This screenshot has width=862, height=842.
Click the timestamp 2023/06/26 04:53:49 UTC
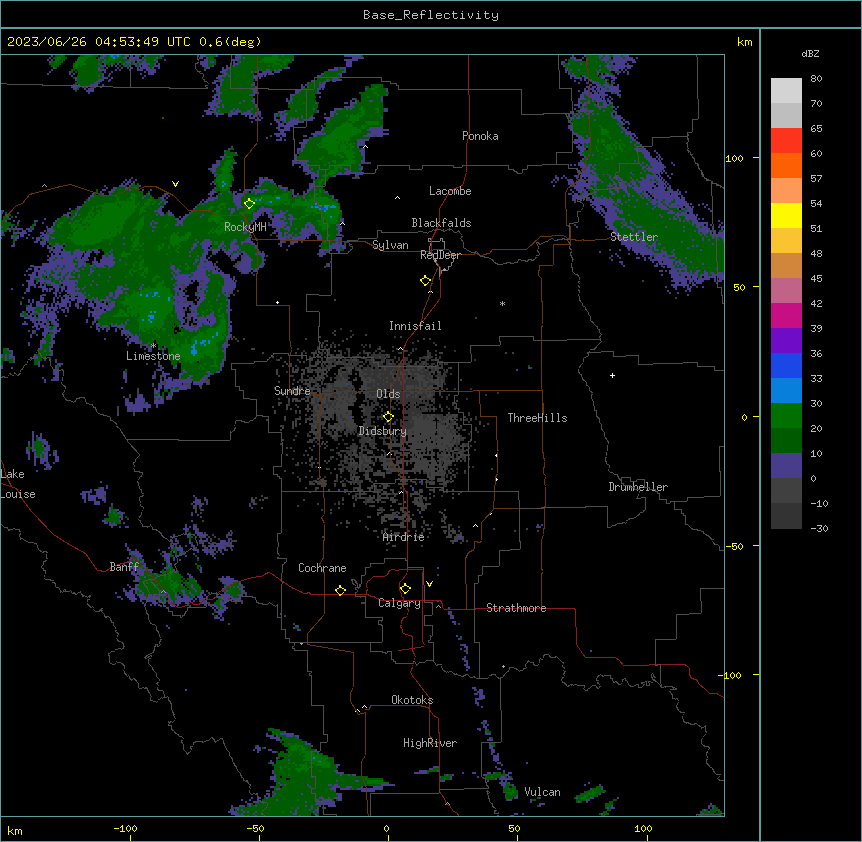click(98, 42)
